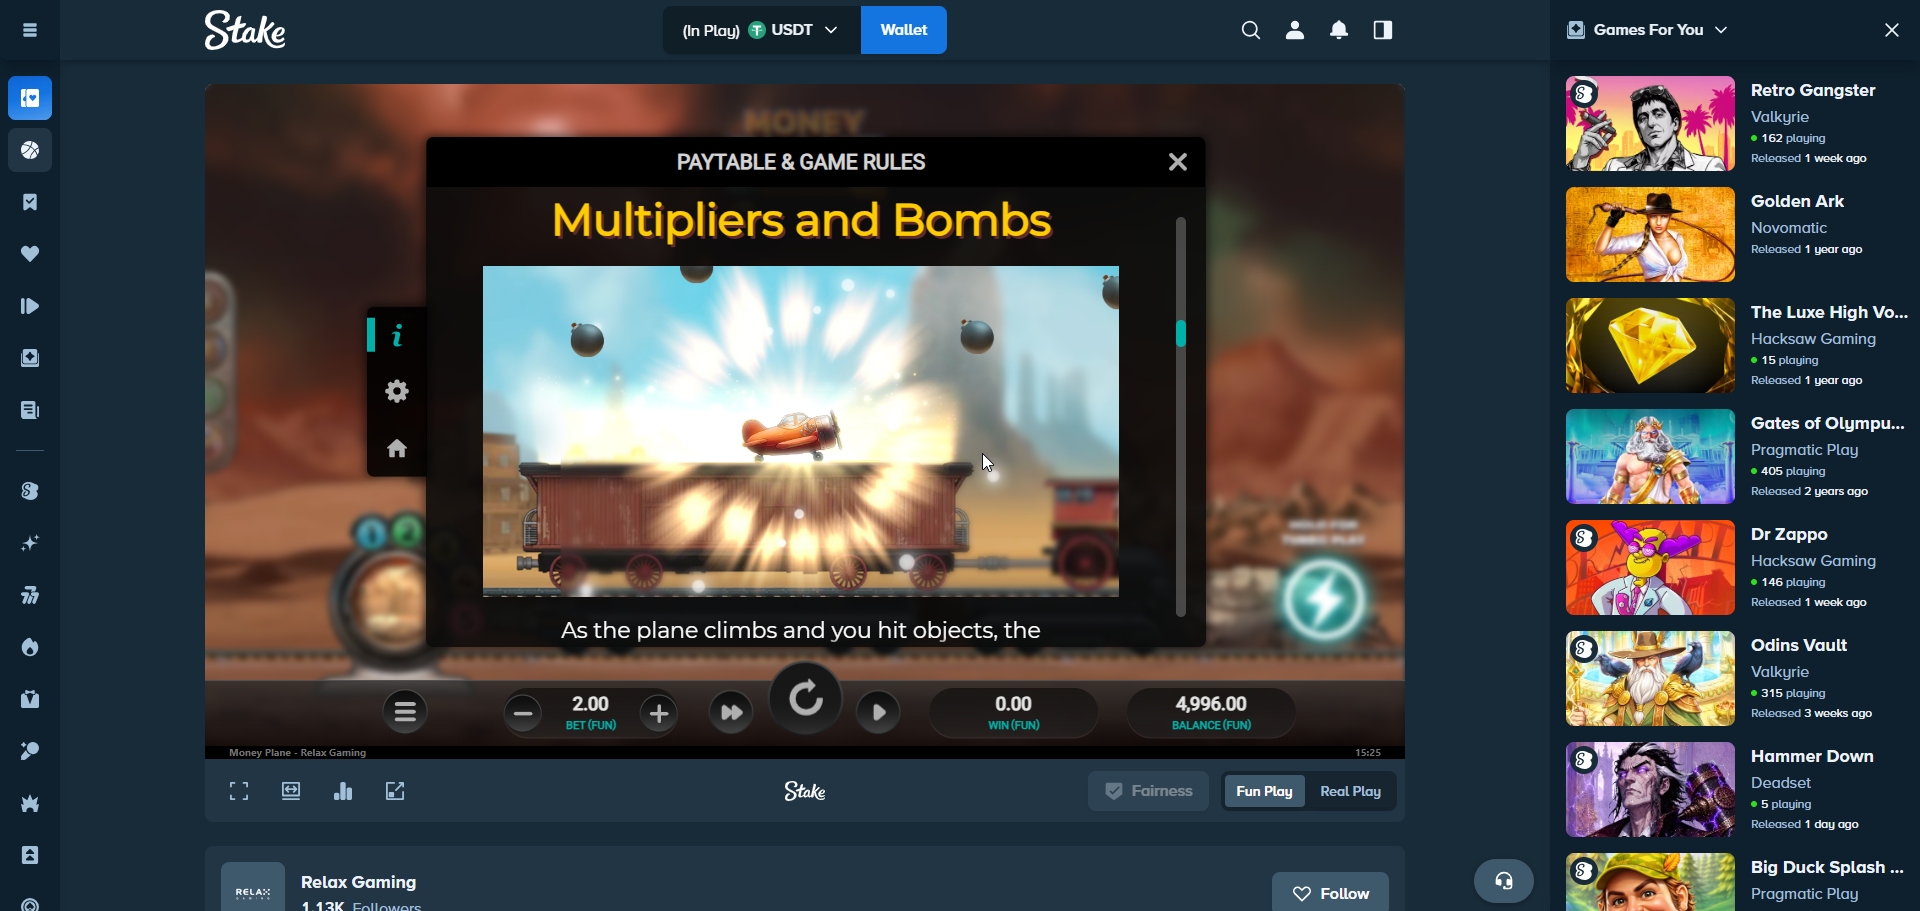The image size is (1920, 911).
Task: Click the sidebar news article icon
Action: [30, 410]
